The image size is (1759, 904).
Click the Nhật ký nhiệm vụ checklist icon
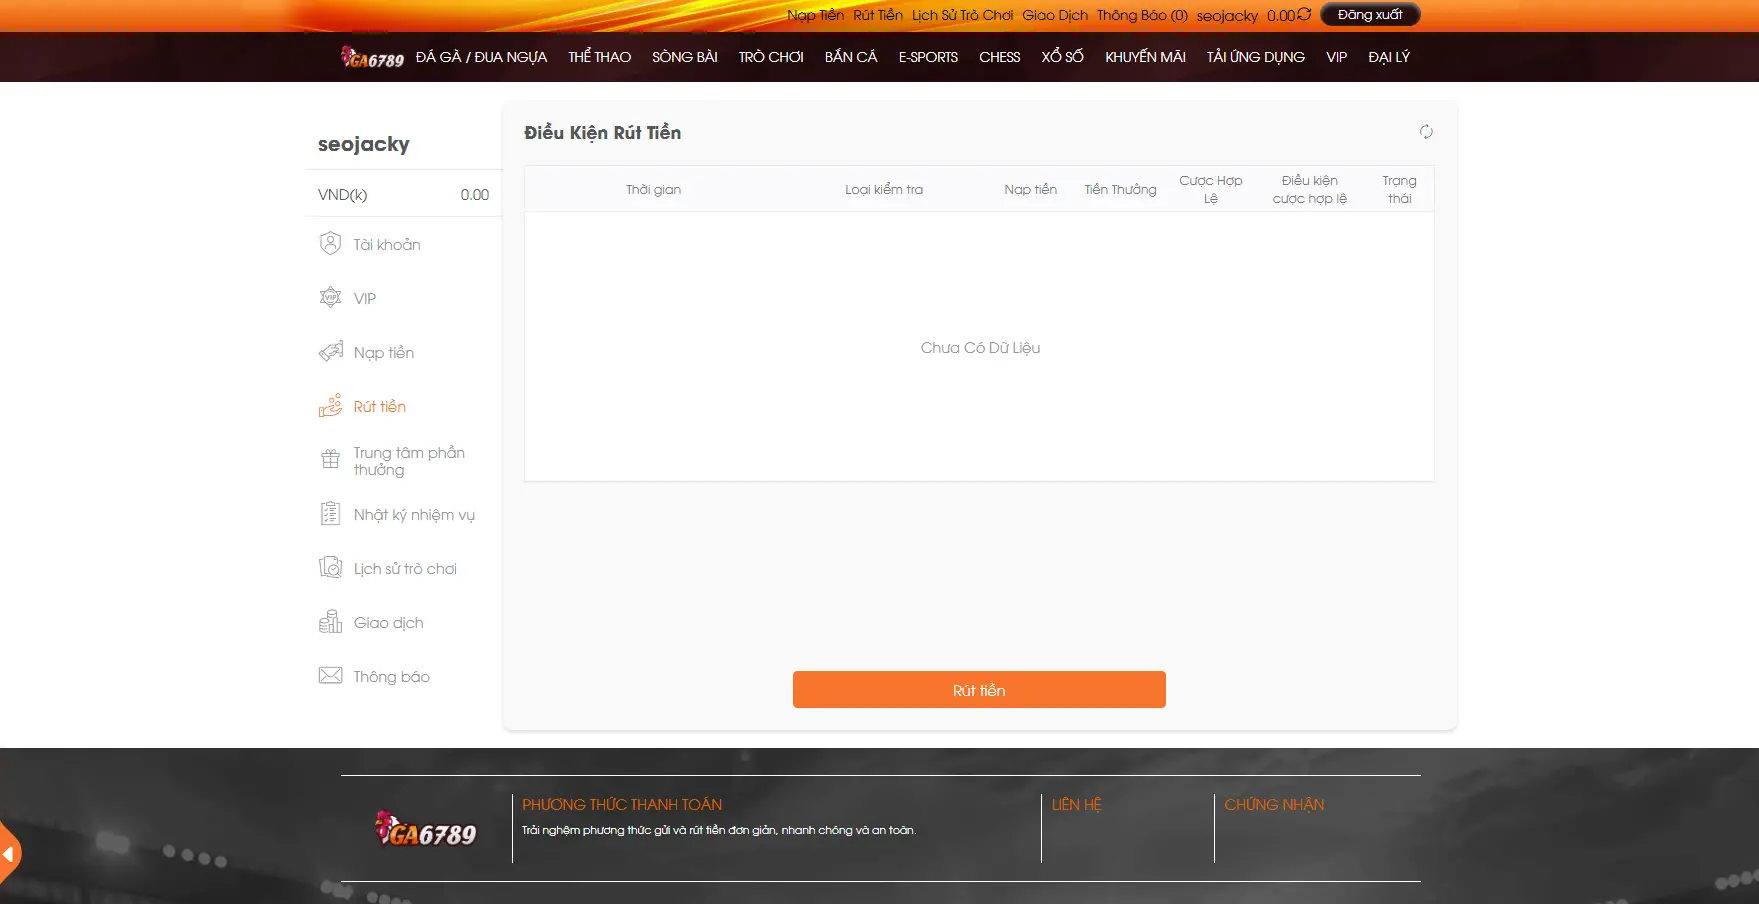coord(330,514)
